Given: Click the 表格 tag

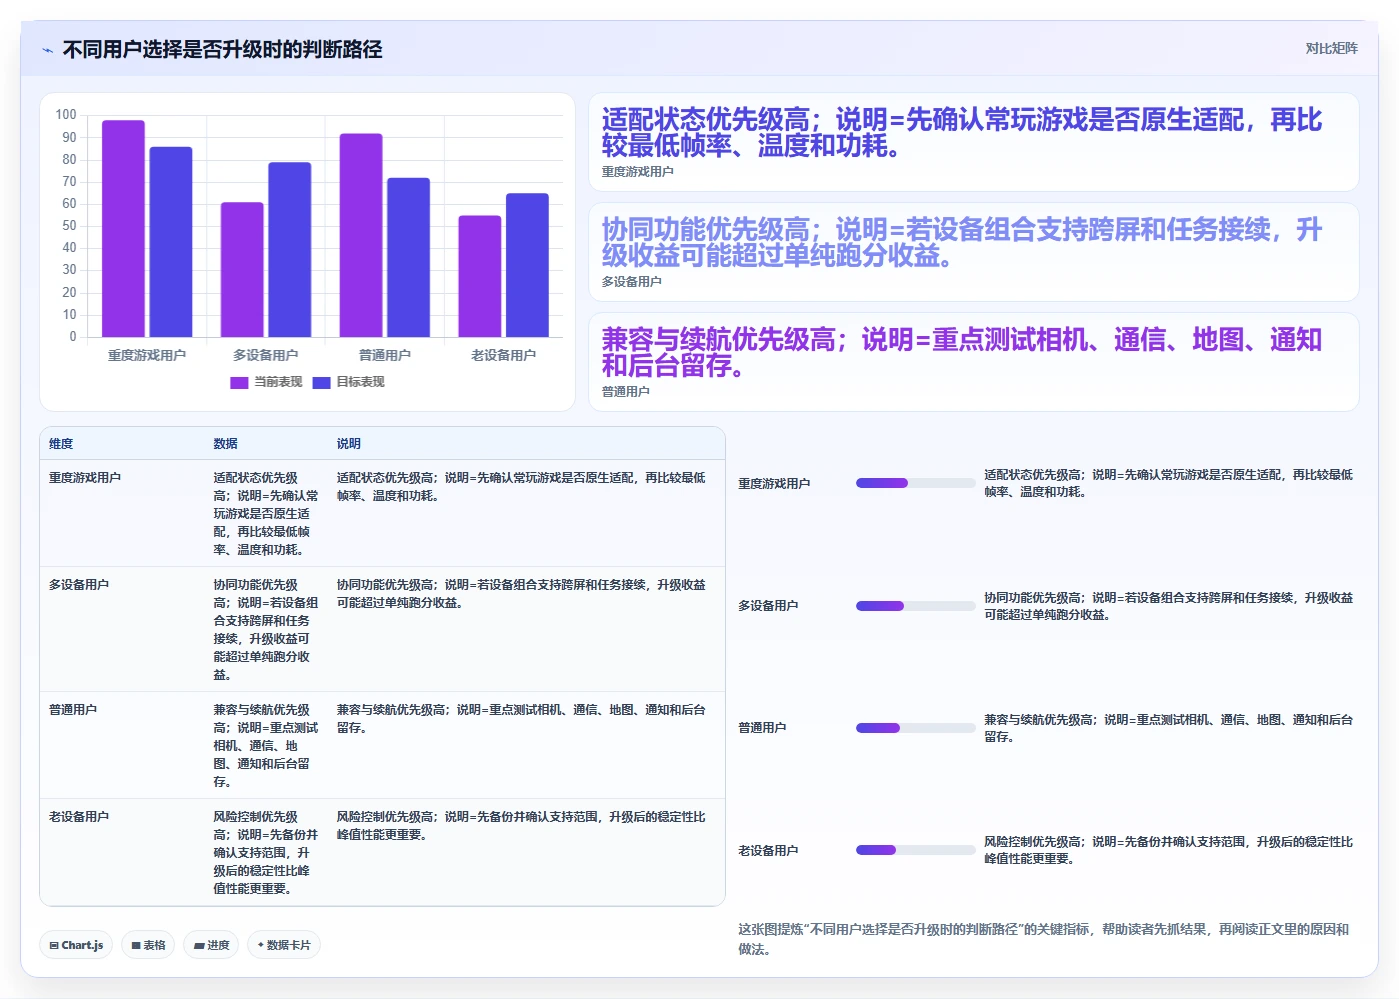Looking at the screenshot, I should click(x=148, y=945).
